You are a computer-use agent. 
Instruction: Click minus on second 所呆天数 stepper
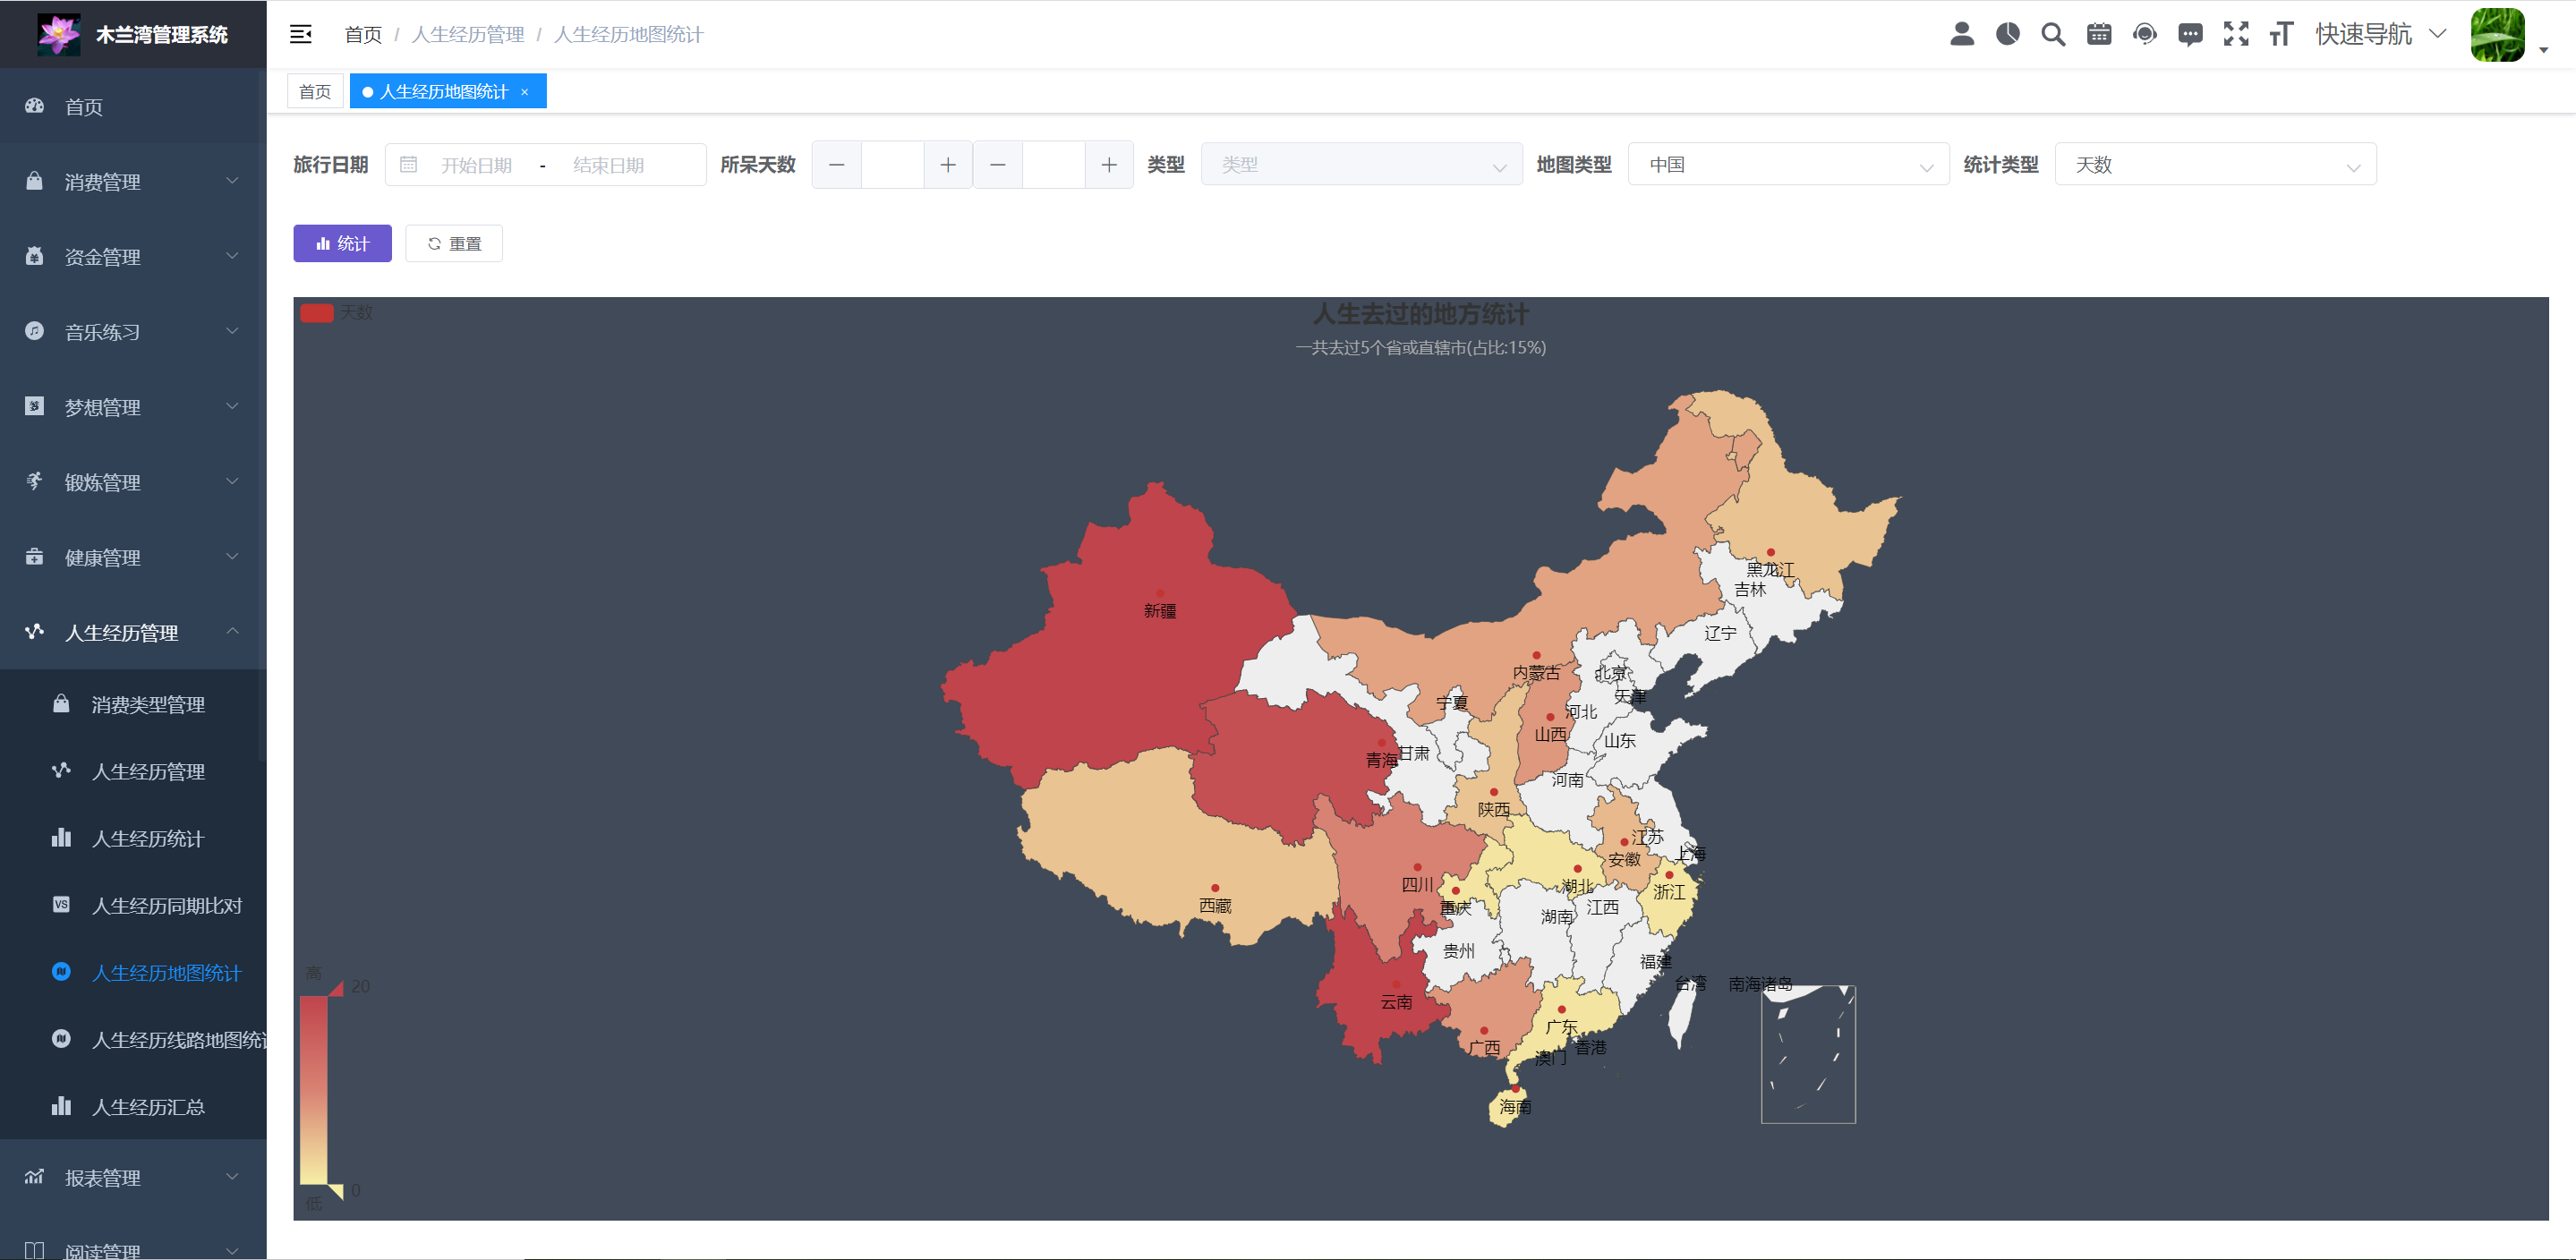(x=997, y=165)
